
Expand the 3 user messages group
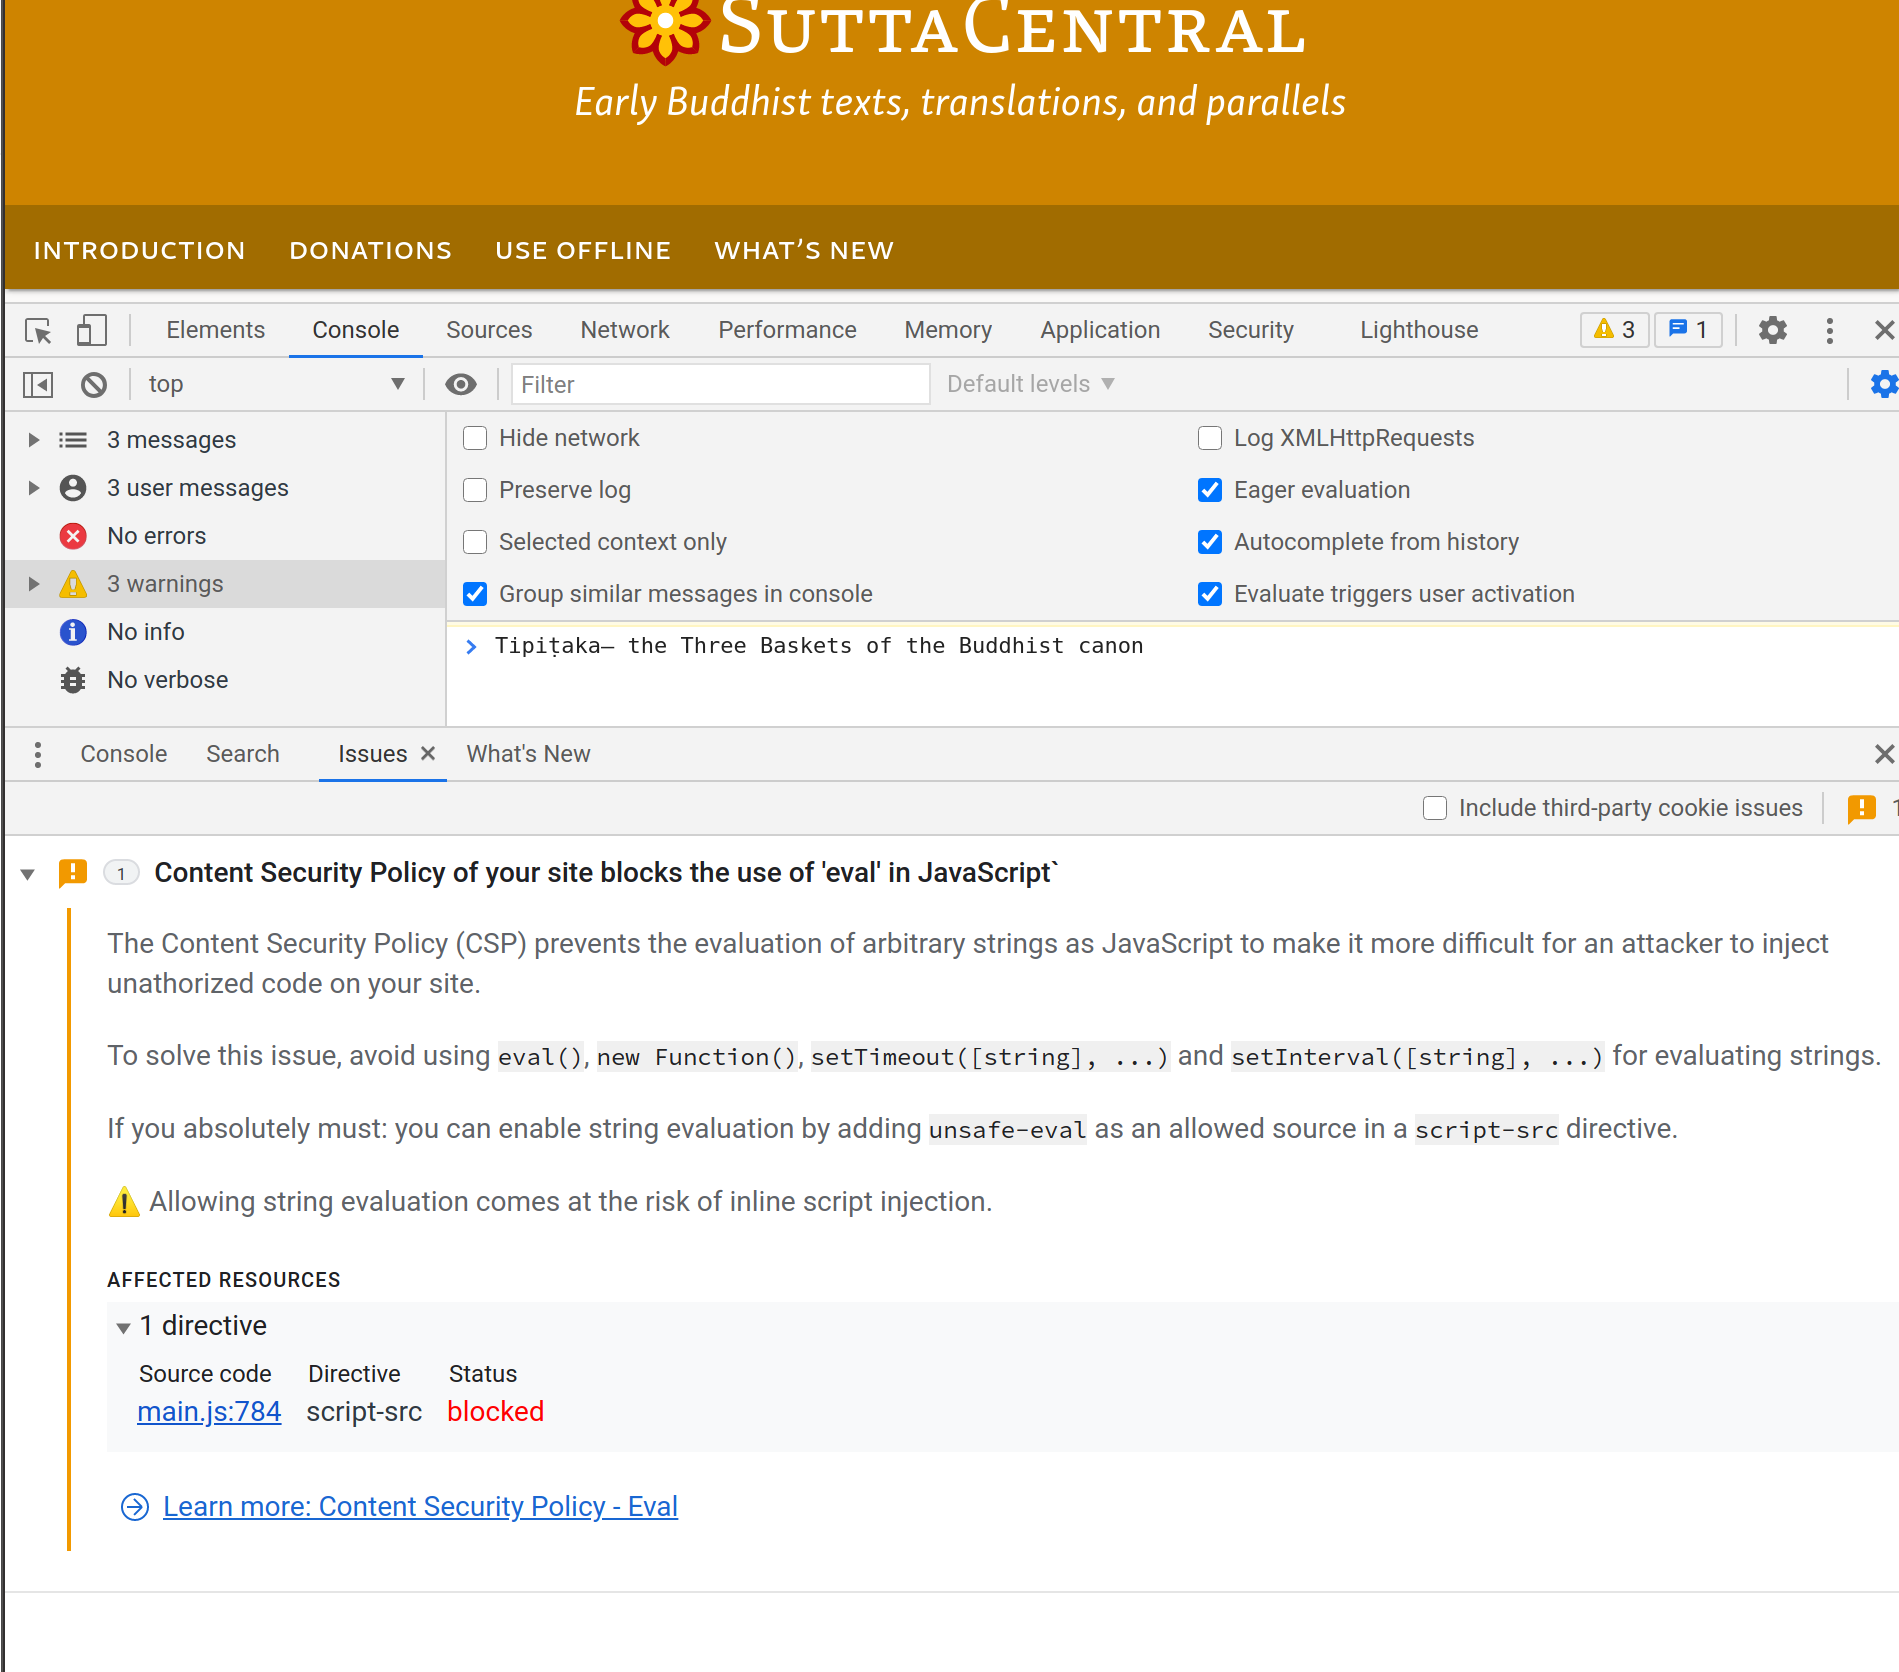coord(34,488)
